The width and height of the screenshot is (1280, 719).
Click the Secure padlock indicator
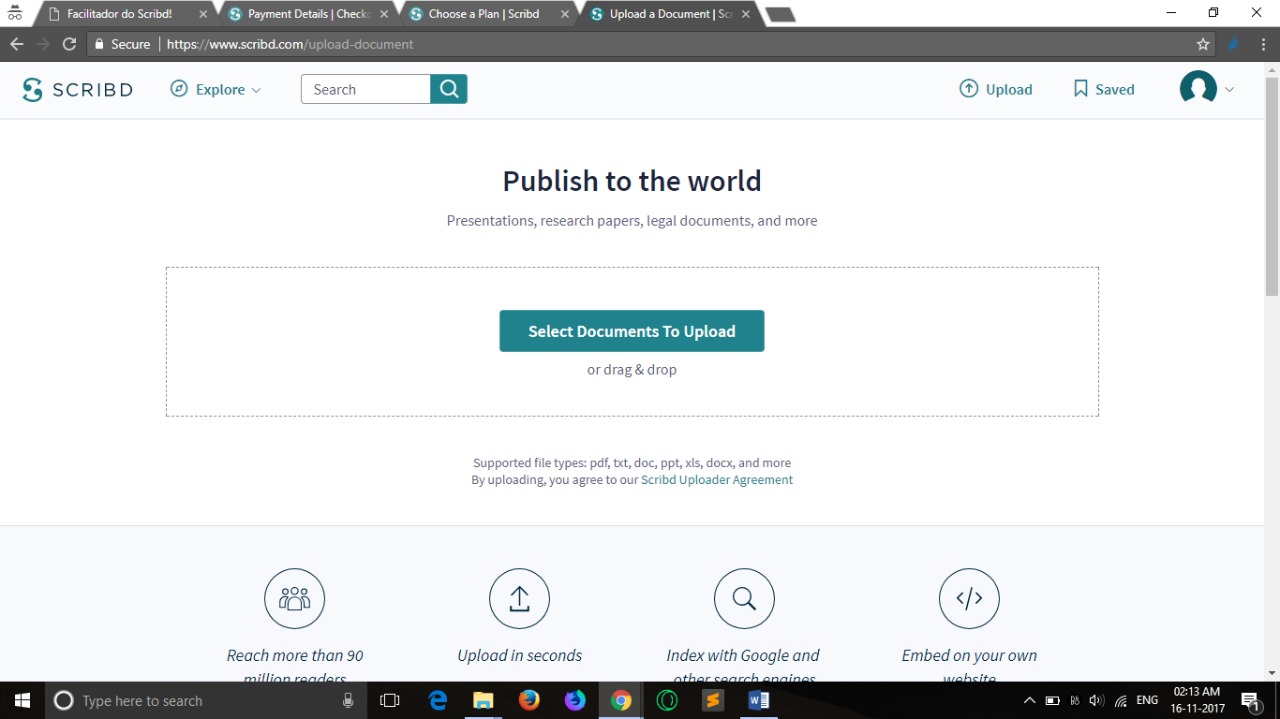coord(121,44)
